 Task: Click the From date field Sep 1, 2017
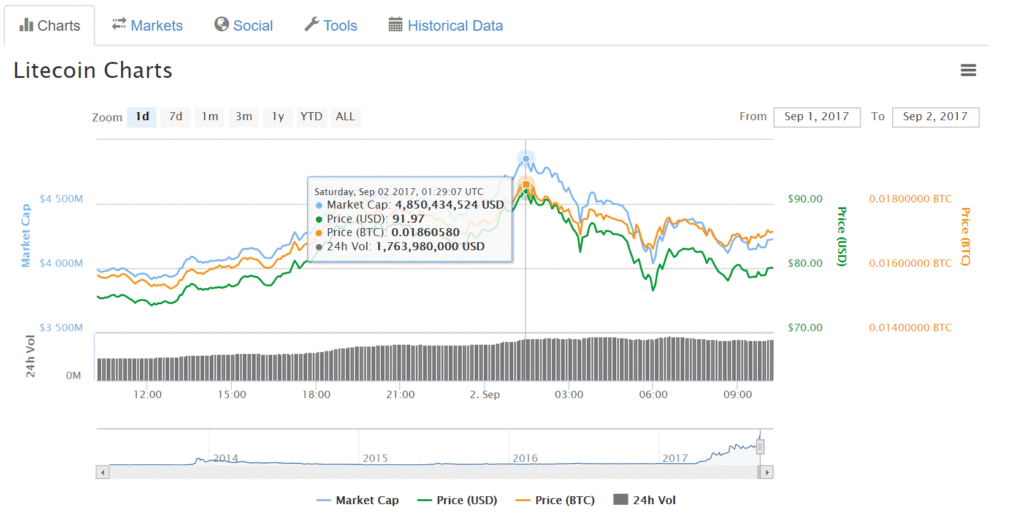point(816,117)
